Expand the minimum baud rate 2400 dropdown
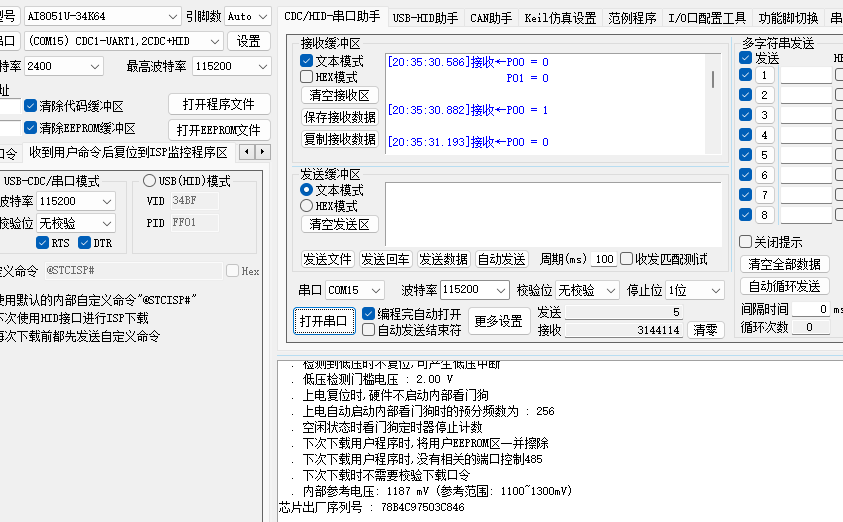The height and width of the screenshot is (522, 843). (63, 66)
